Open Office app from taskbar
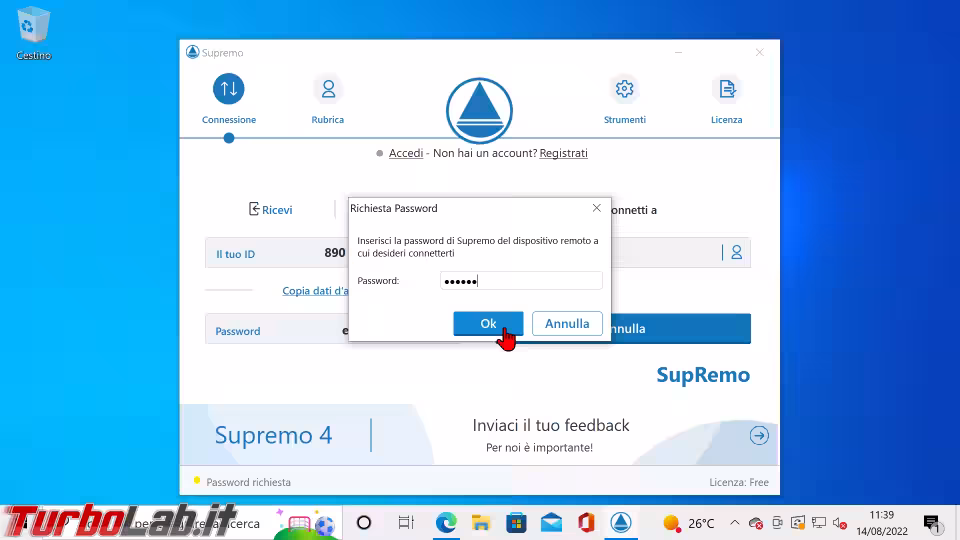This screenshot has height=540, width=960. pyautogui.click(x=587, y=523)
